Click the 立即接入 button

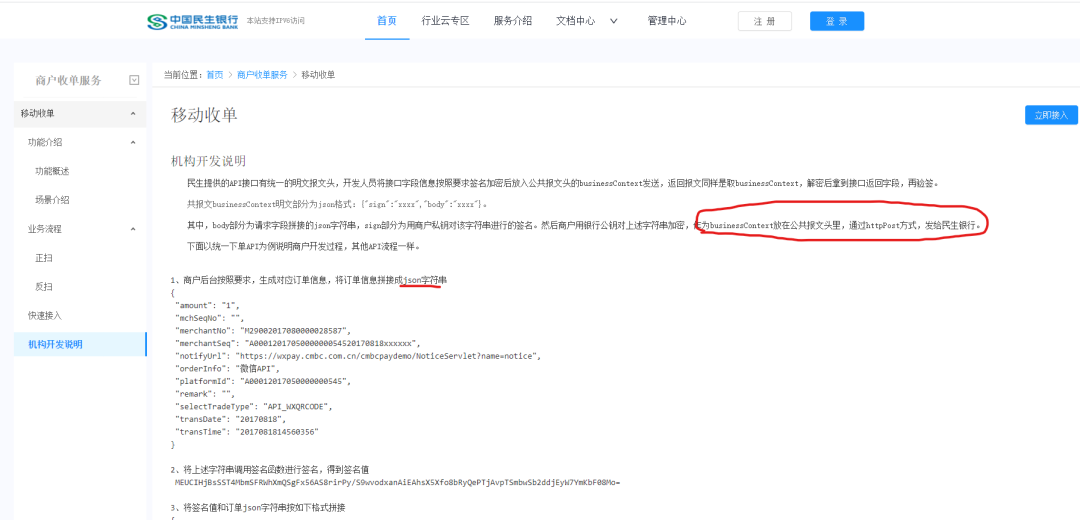point(1051,115)
